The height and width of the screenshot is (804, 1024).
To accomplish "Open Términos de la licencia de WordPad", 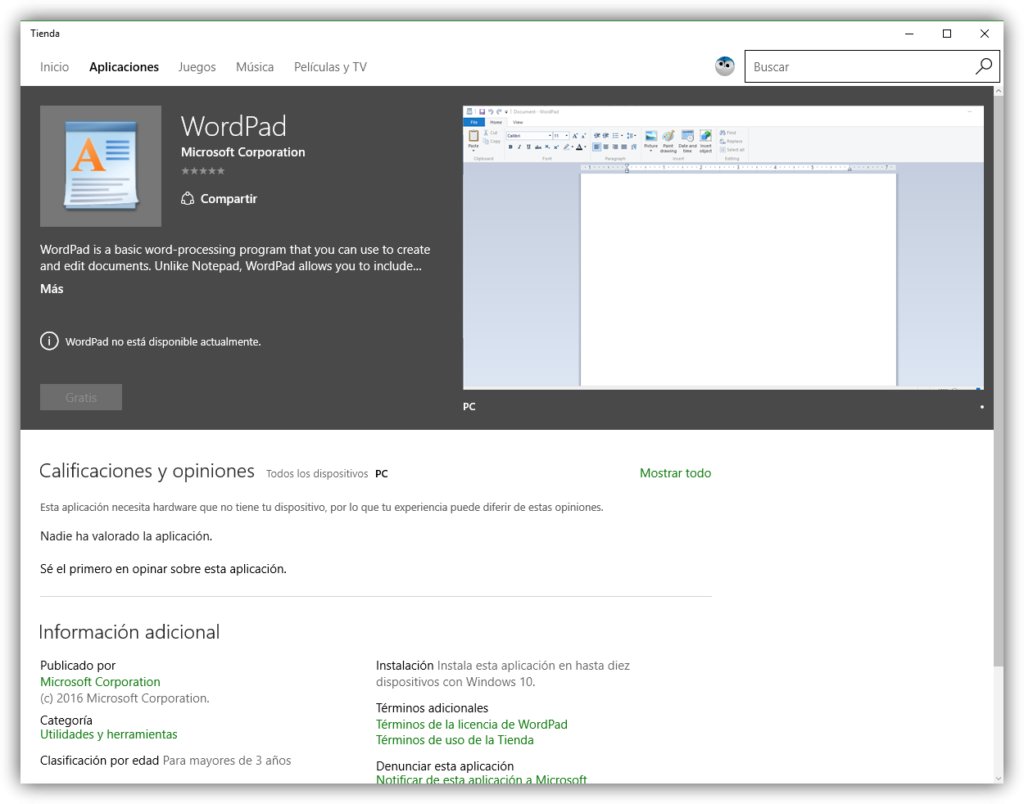I will coord(472,724).
